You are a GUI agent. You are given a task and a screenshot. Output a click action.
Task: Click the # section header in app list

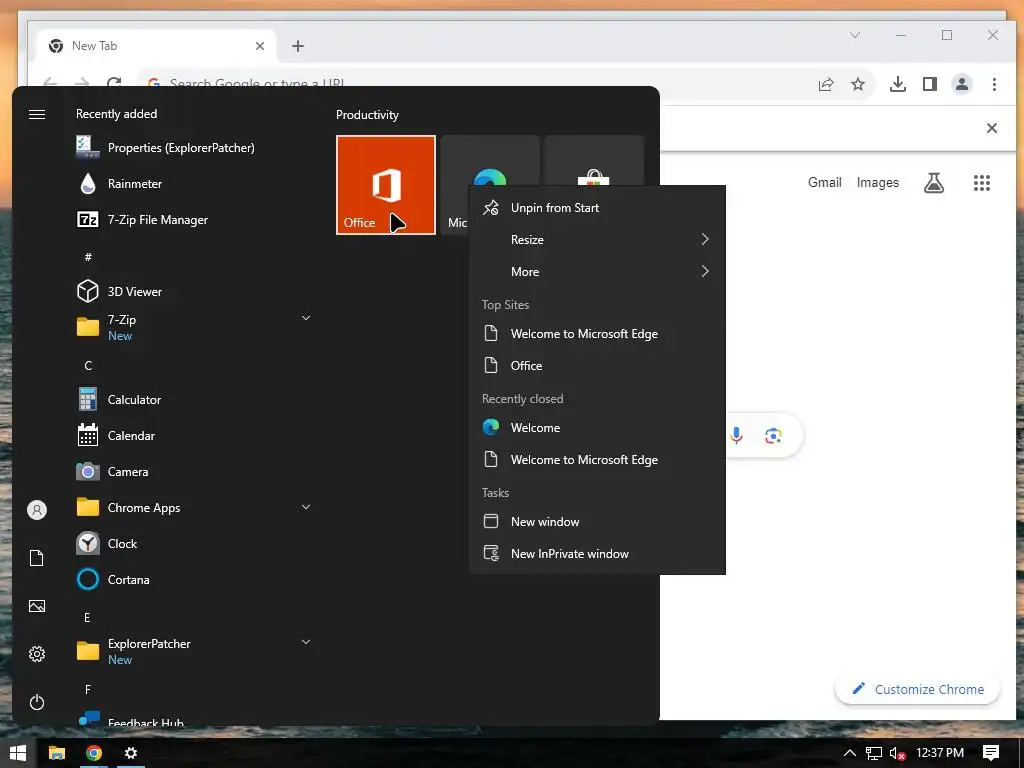(88, 257)
